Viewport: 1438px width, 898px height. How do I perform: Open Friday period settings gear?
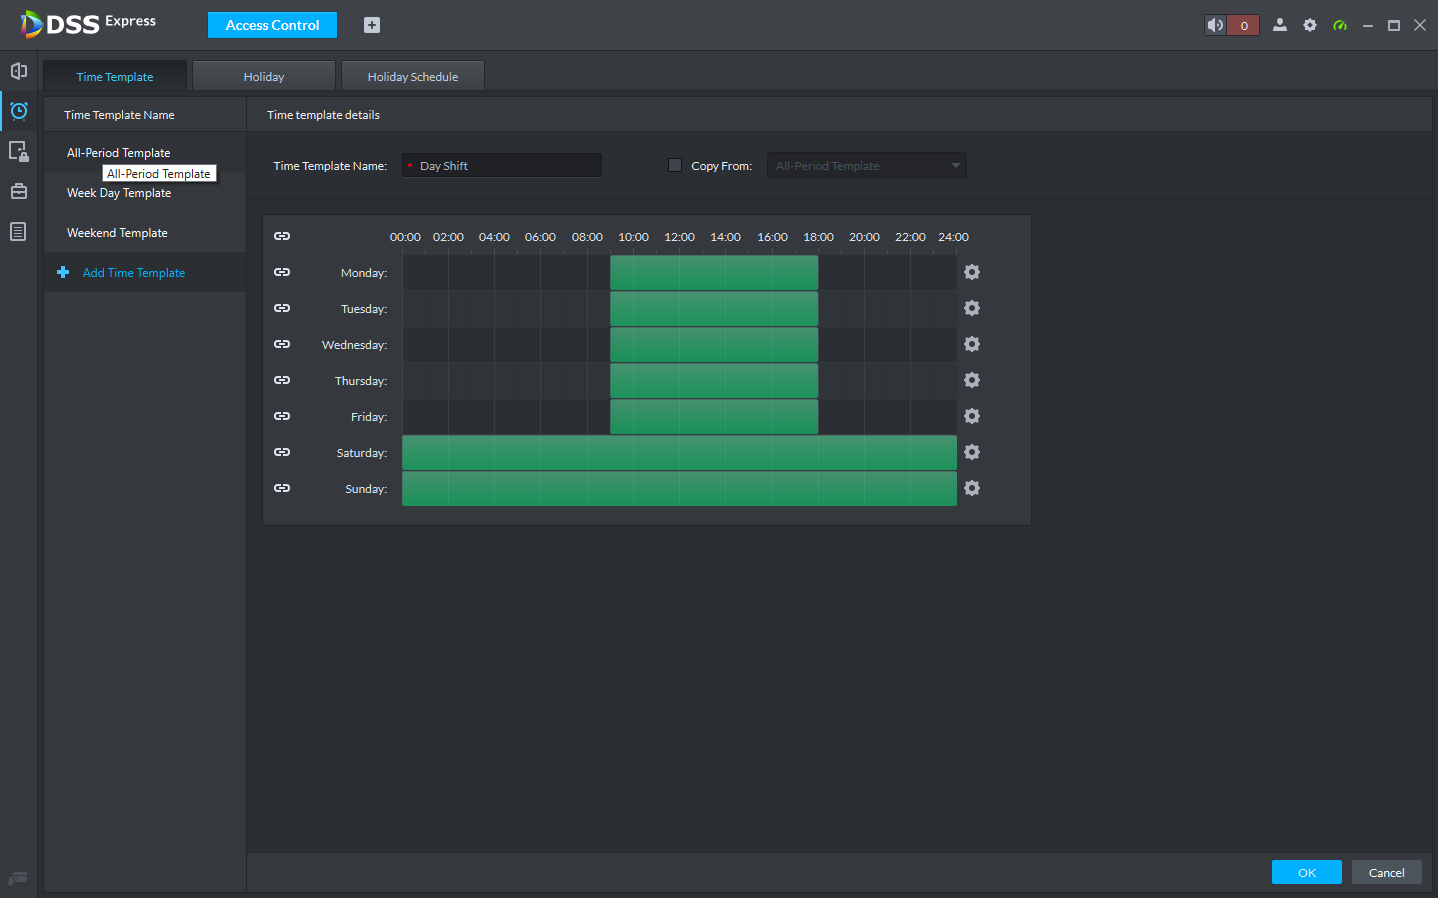click(972, 416)
